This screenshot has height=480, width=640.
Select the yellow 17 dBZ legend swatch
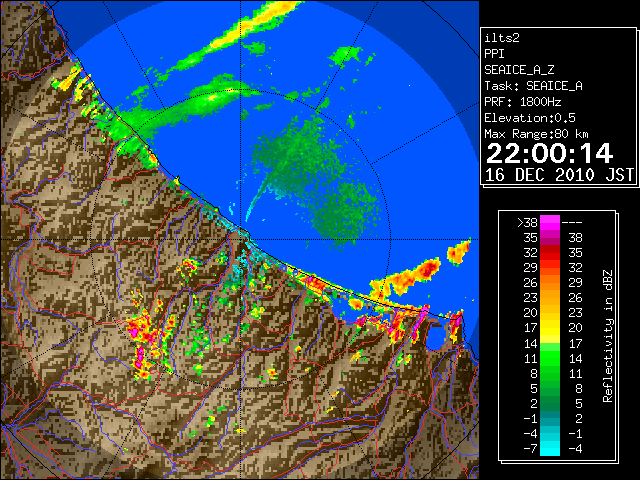[x=550, y=328]
